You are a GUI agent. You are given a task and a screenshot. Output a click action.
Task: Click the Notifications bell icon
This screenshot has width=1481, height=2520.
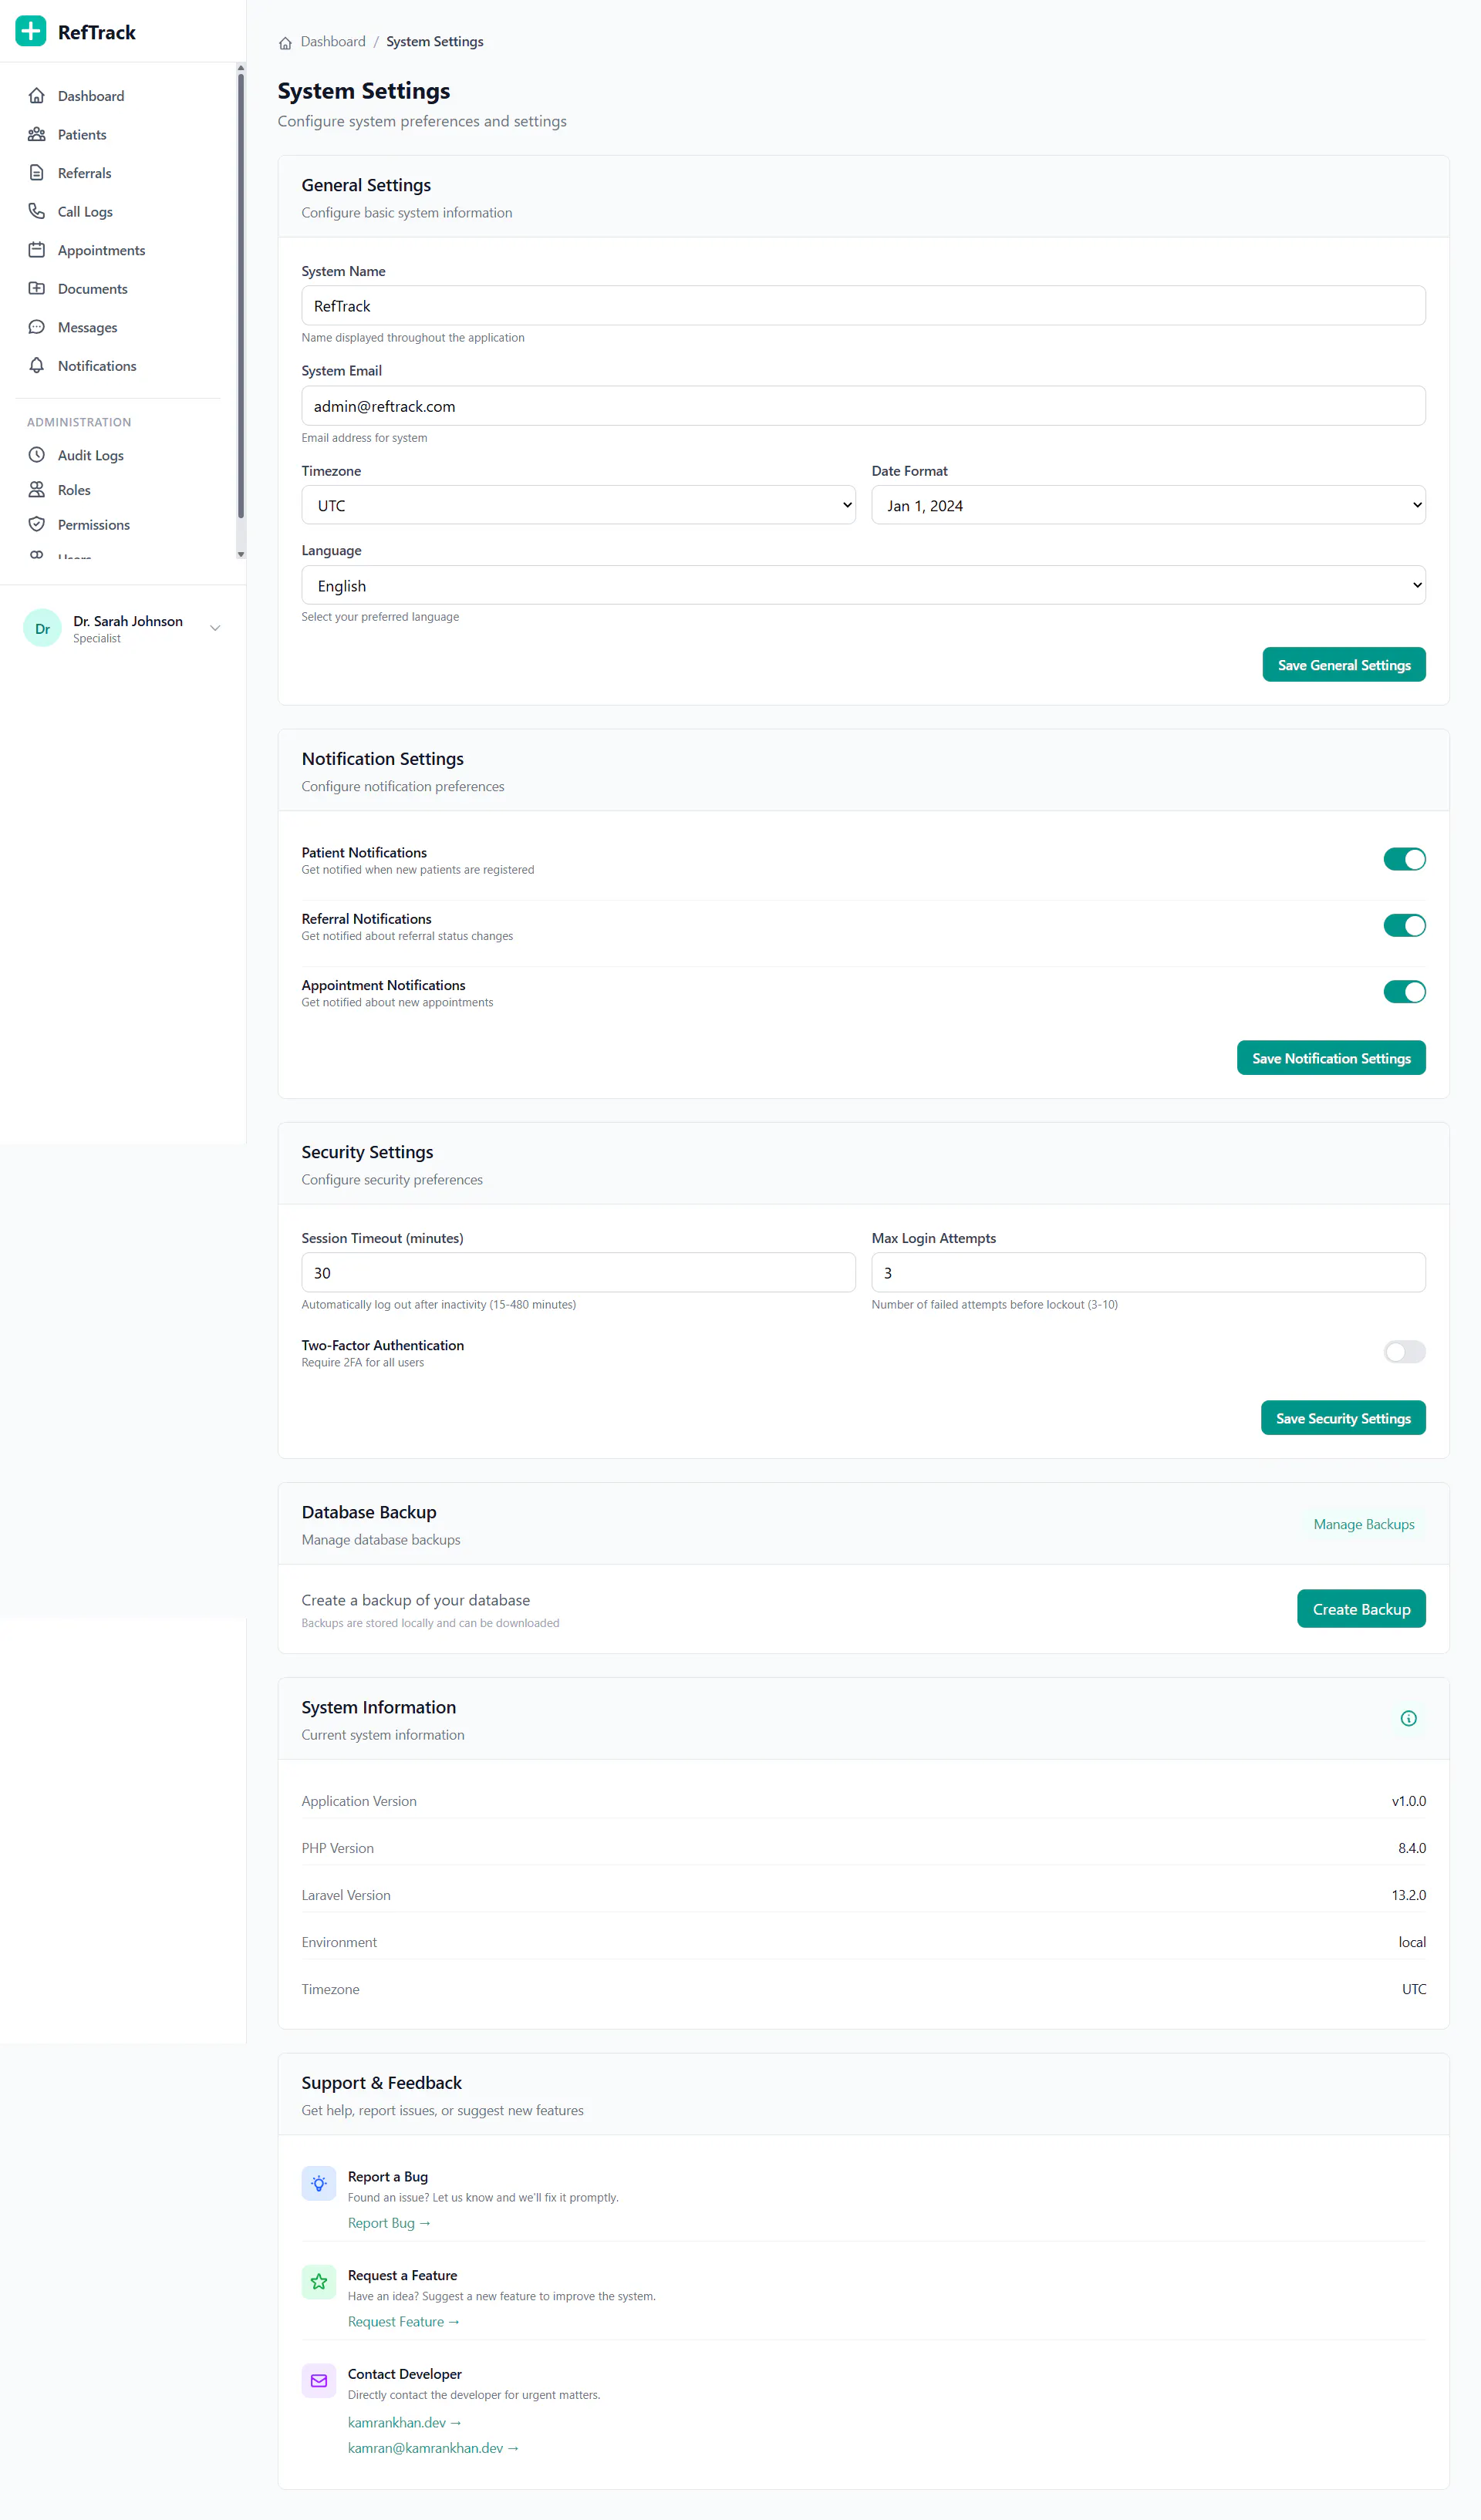pos(37,366)
